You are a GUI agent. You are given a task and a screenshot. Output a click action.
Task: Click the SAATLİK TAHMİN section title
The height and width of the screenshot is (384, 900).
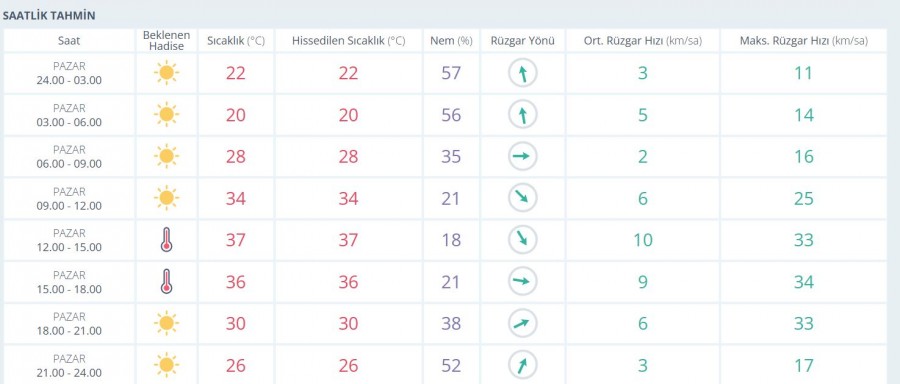click(x=49, y=15)
